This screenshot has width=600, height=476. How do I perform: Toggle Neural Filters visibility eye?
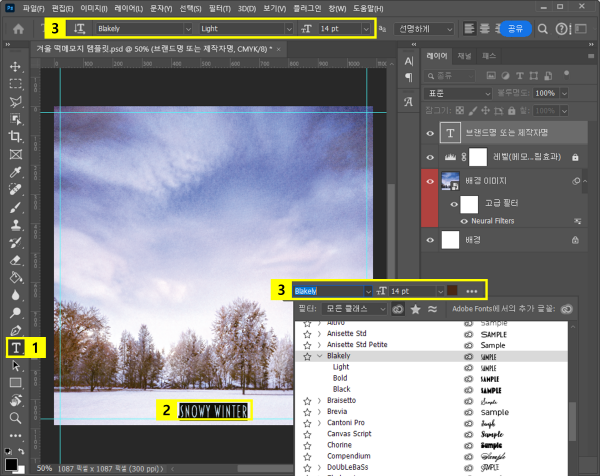tap(464, 221)
